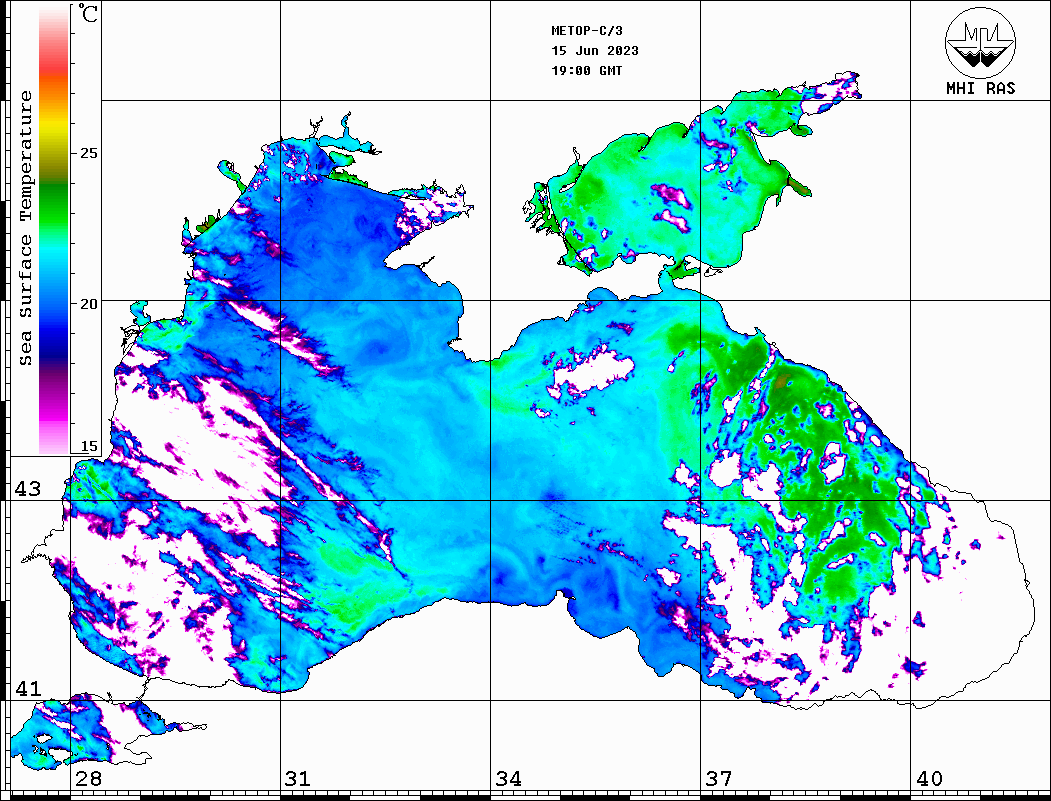Click the latitude label 41
This screenshot has height=801, width=1051.
point(28,688)
